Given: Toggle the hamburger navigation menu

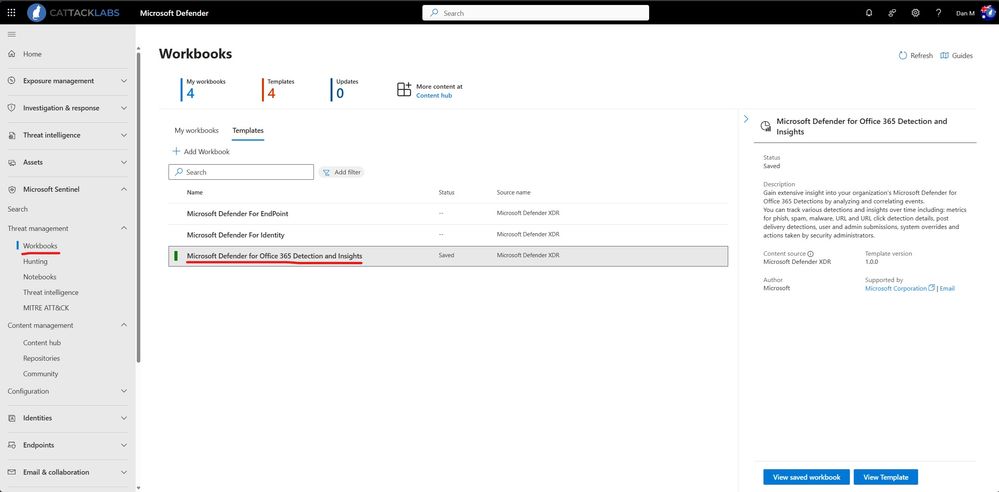Looking at the screenshot, I should pyautogui.click(x=11, y=34).
